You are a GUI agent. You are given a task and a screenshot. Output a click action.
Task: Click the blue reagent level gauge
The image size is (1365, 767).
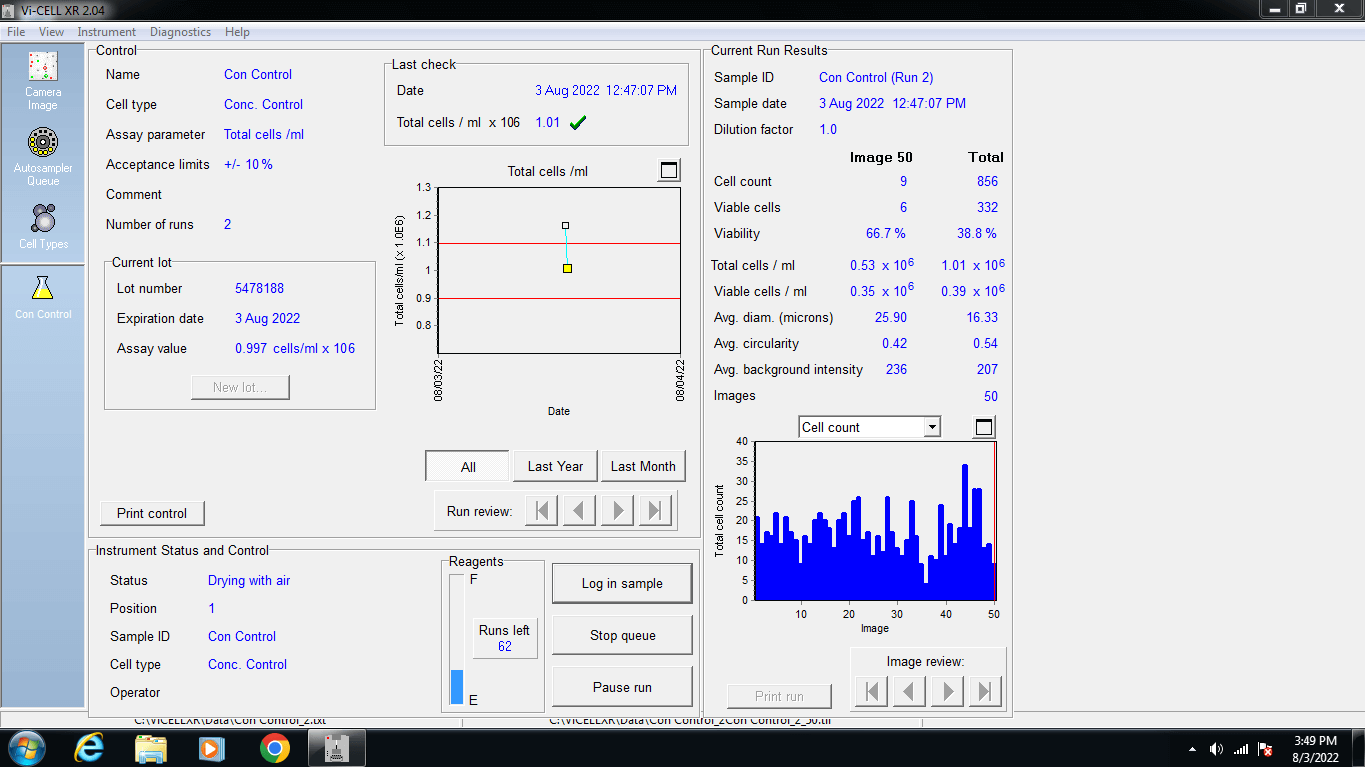pyautogui.click(x=458, y=687)
